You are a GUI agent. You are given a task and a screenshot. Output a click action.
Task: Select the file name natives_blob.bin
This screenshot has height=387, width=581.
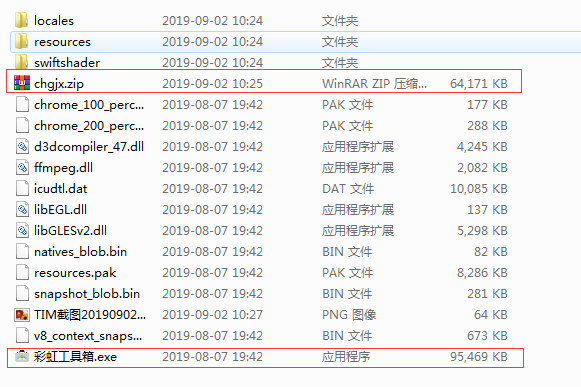80,252
